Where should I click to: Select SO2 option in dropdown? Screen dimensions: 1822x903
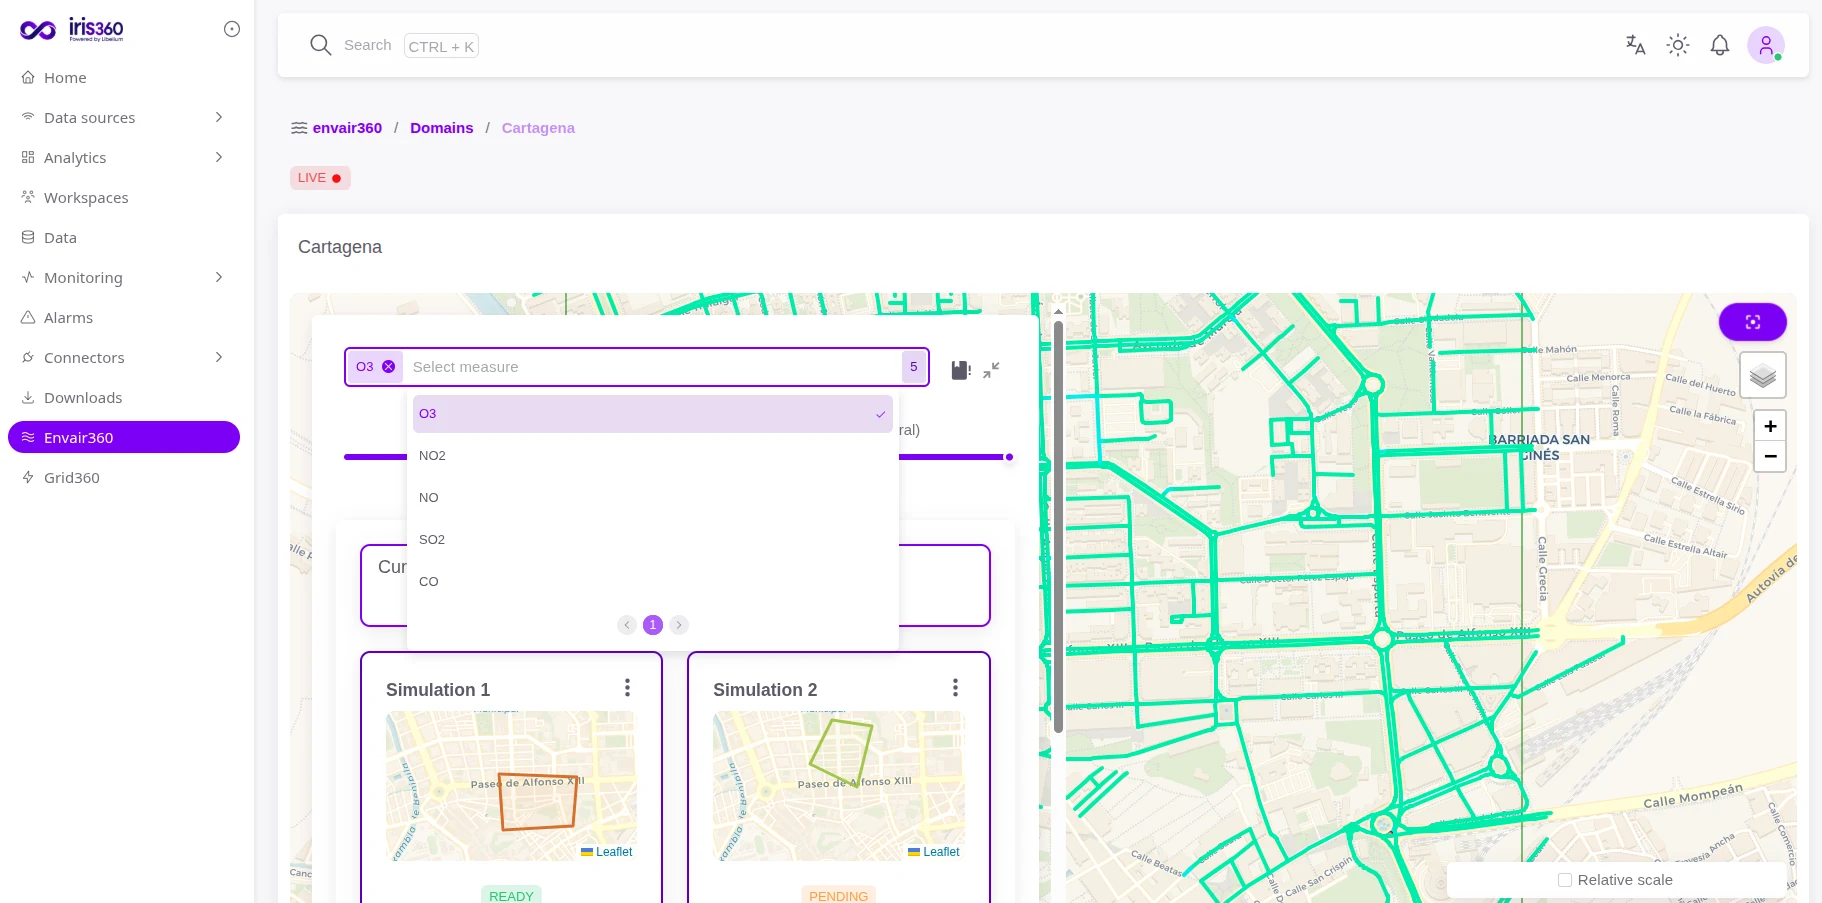(x=652, y=540)
